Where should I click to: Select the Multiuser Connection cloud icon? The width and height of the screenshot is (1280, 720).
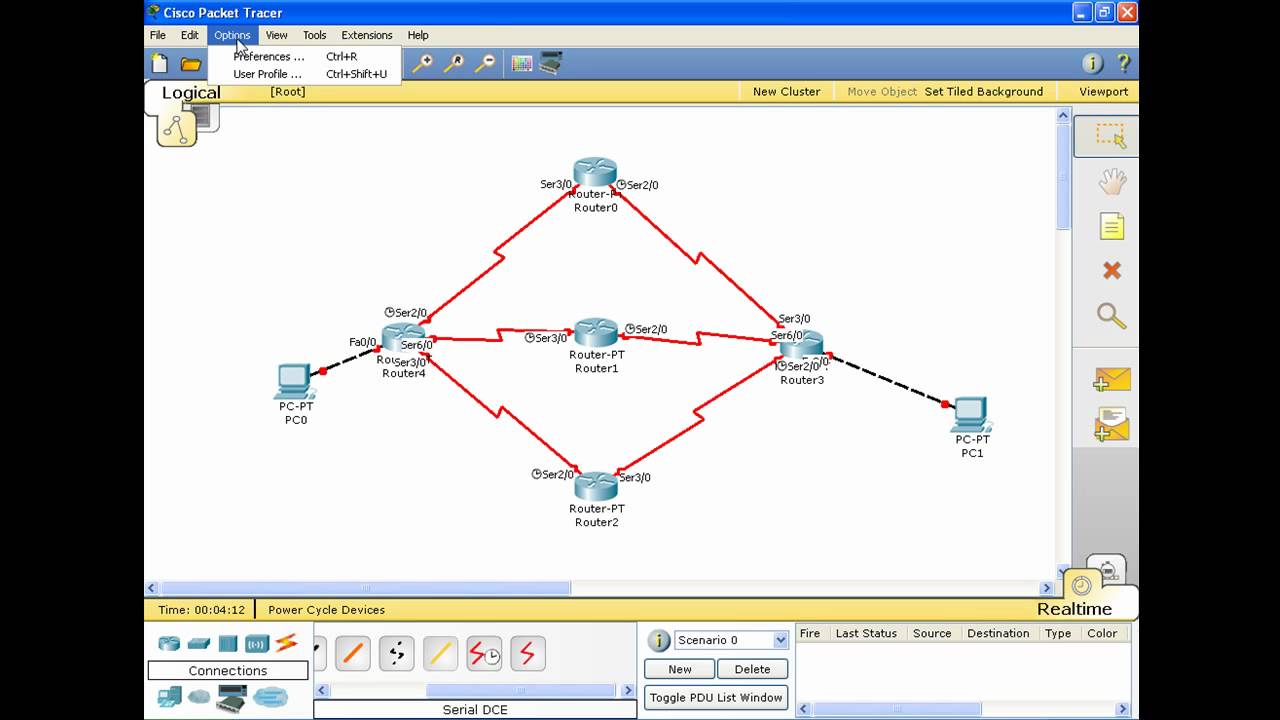point(270,697)
